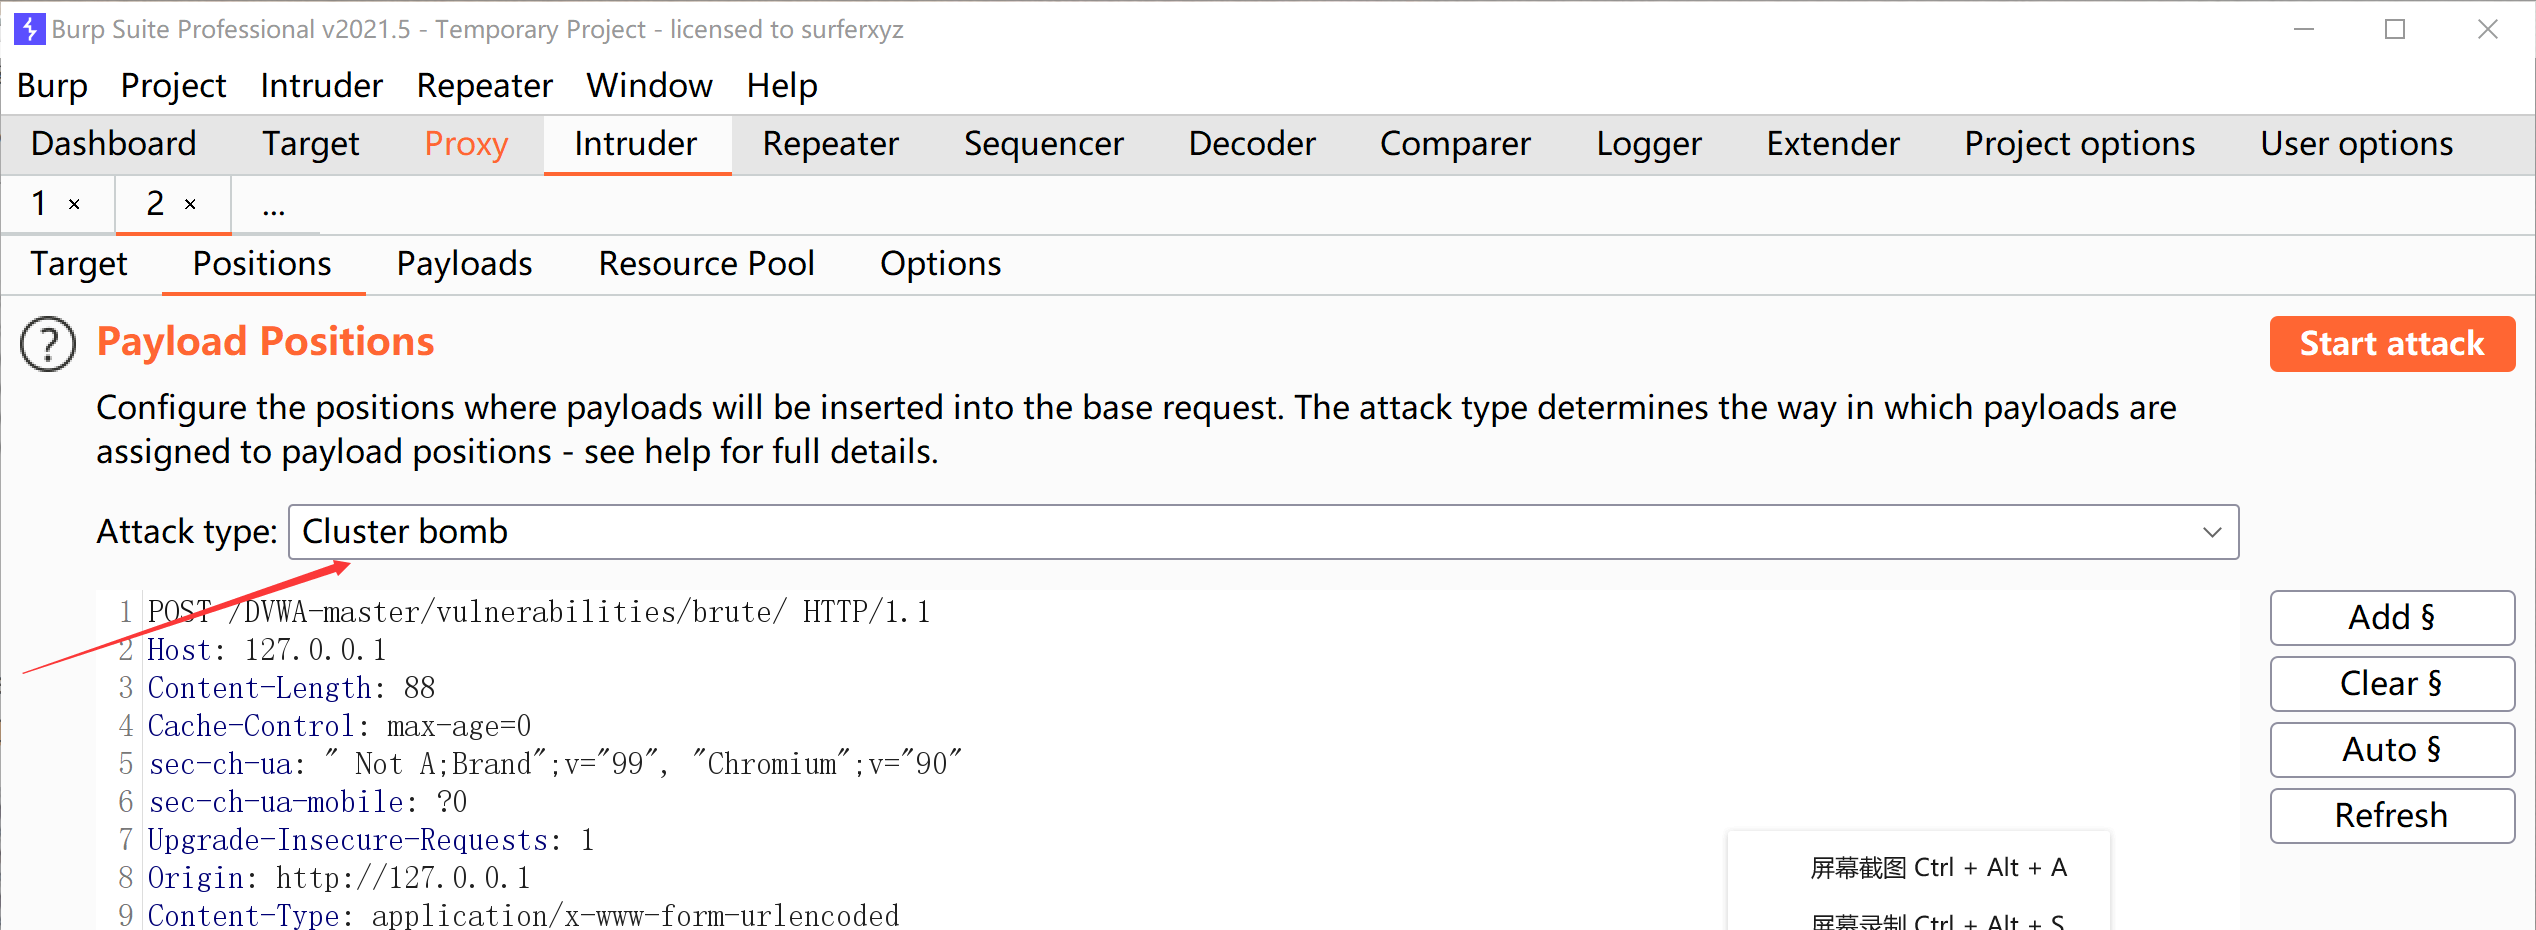
Task: Click the sec-ch-ua-mobile: ?0 line
Action: (x=307, y=802)
